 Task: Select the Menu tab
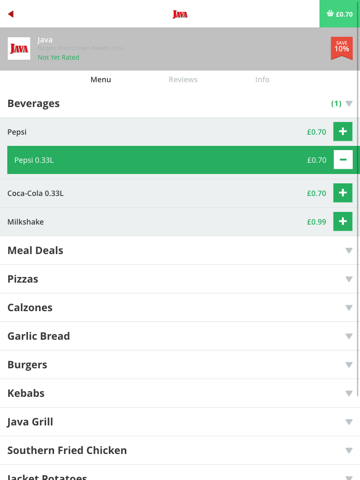coord(101,80)
